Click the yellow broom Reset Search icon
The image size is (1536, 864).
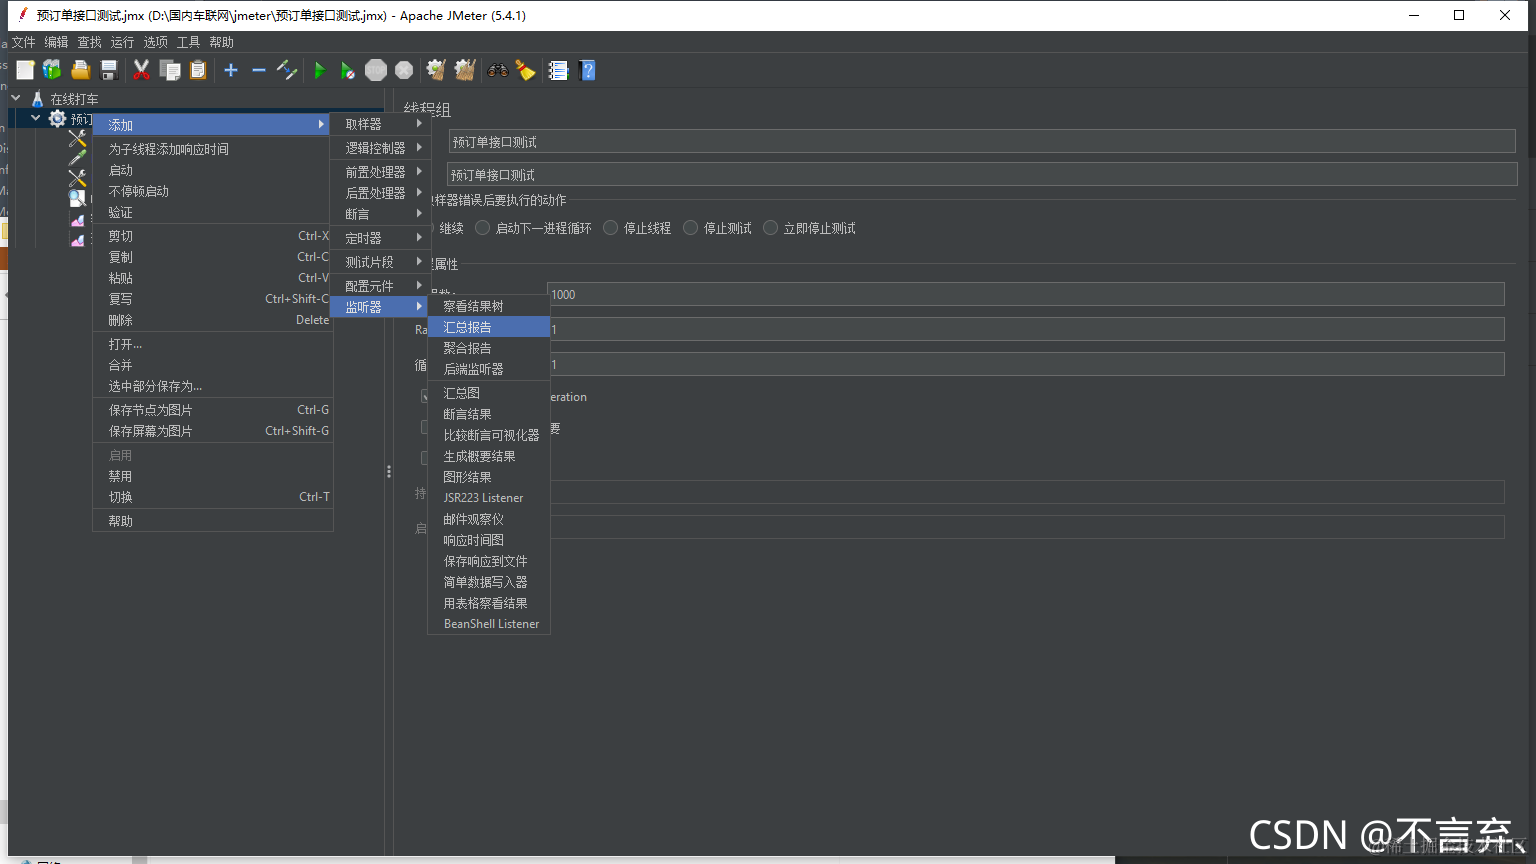[x=525, y=70]
